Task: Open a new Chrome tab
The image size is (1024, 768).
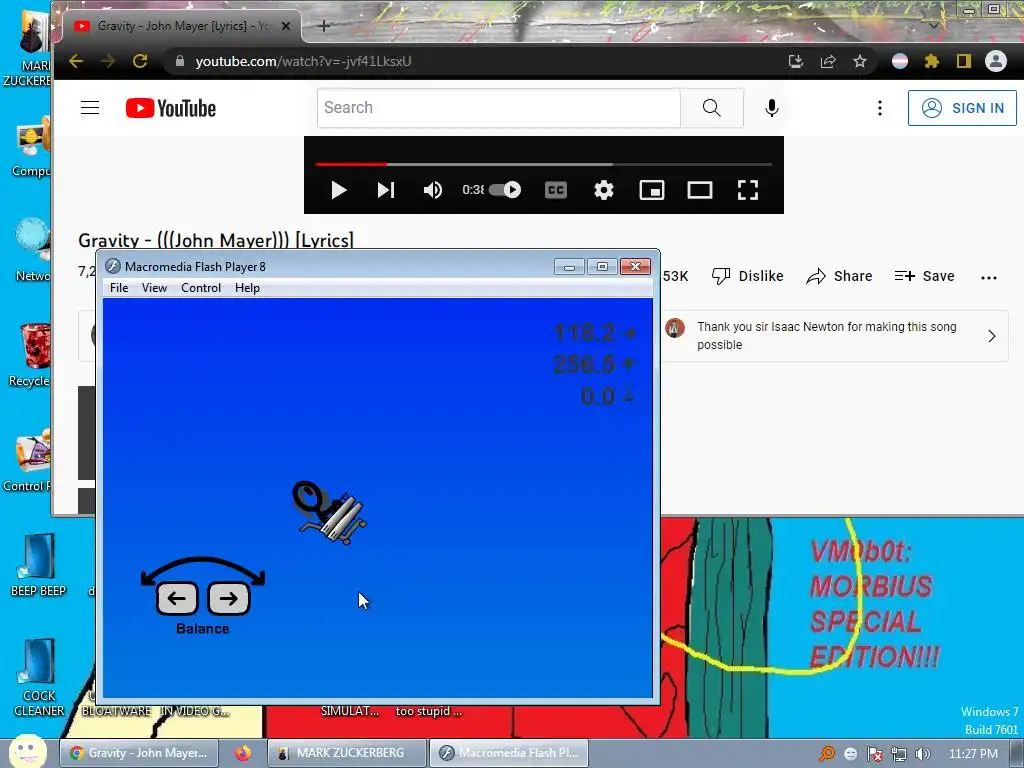Action: [324, 26]
